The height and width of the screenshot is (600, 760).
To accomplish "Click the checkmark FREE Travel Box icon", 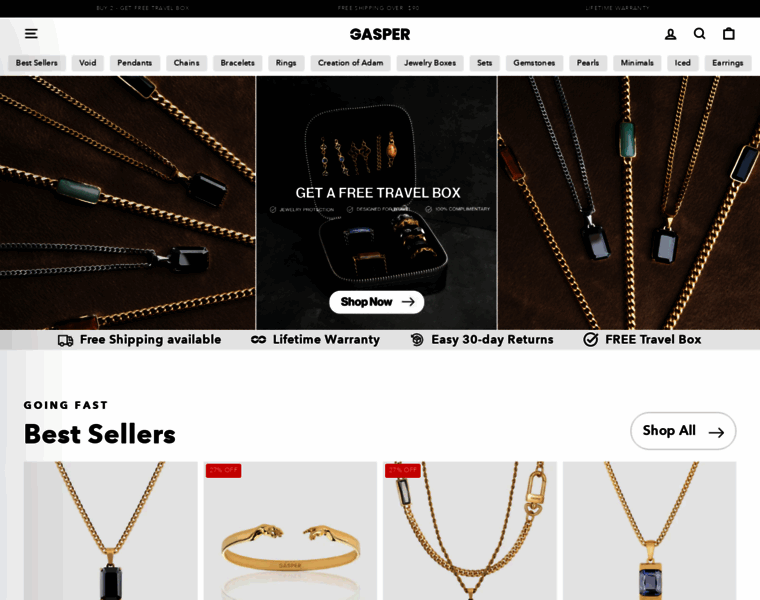I will 590,339.
